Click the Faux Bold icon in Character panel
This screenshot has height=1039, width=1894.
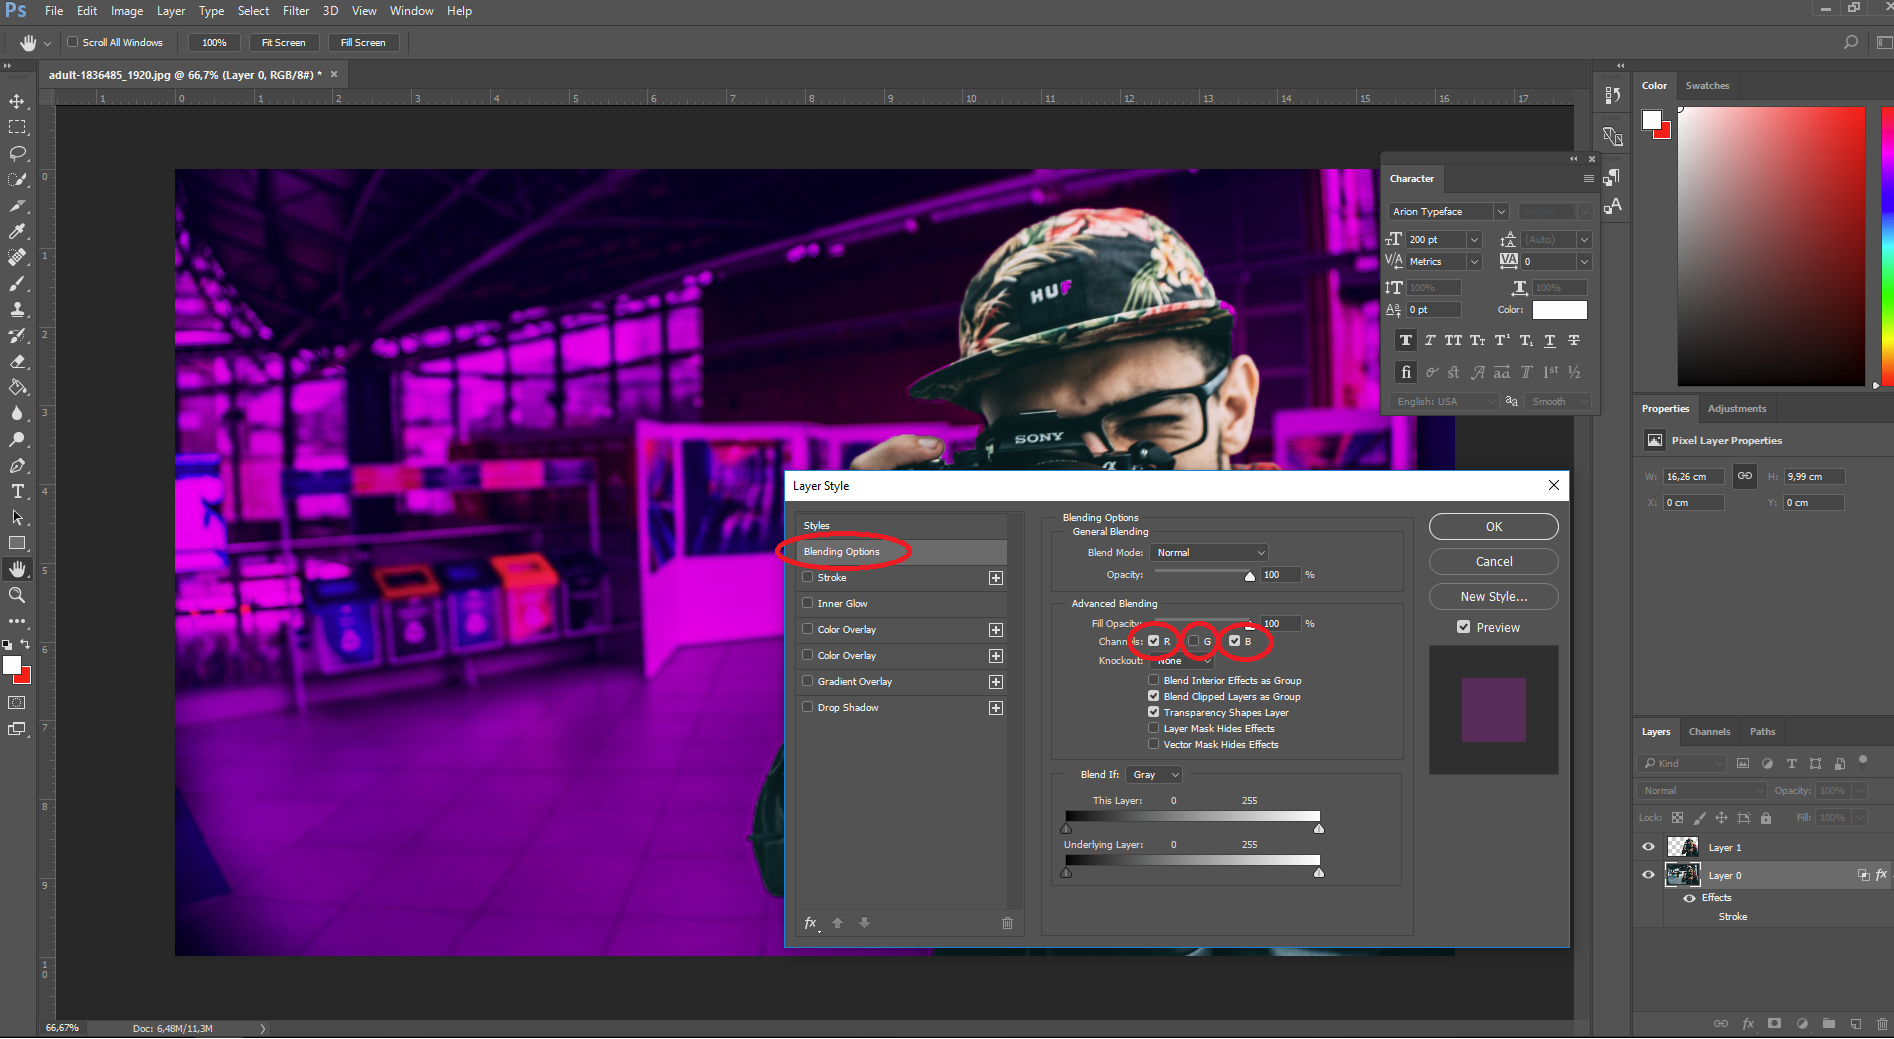pyautogui.click(x=1406, y=340)
